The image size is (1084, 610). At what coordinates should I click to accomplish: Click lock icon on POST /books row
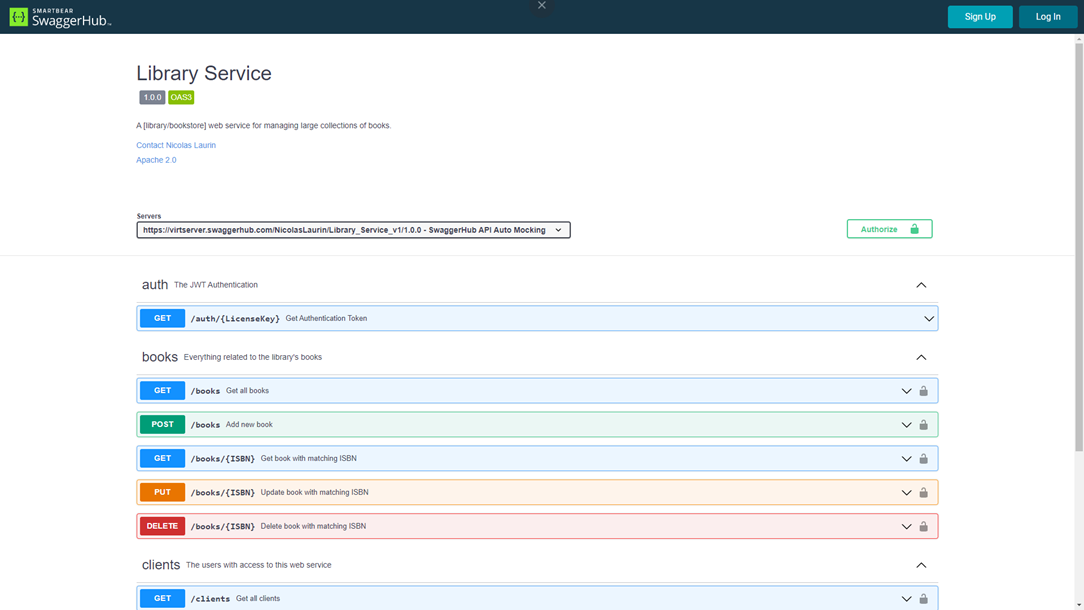[x=924, y=425]
